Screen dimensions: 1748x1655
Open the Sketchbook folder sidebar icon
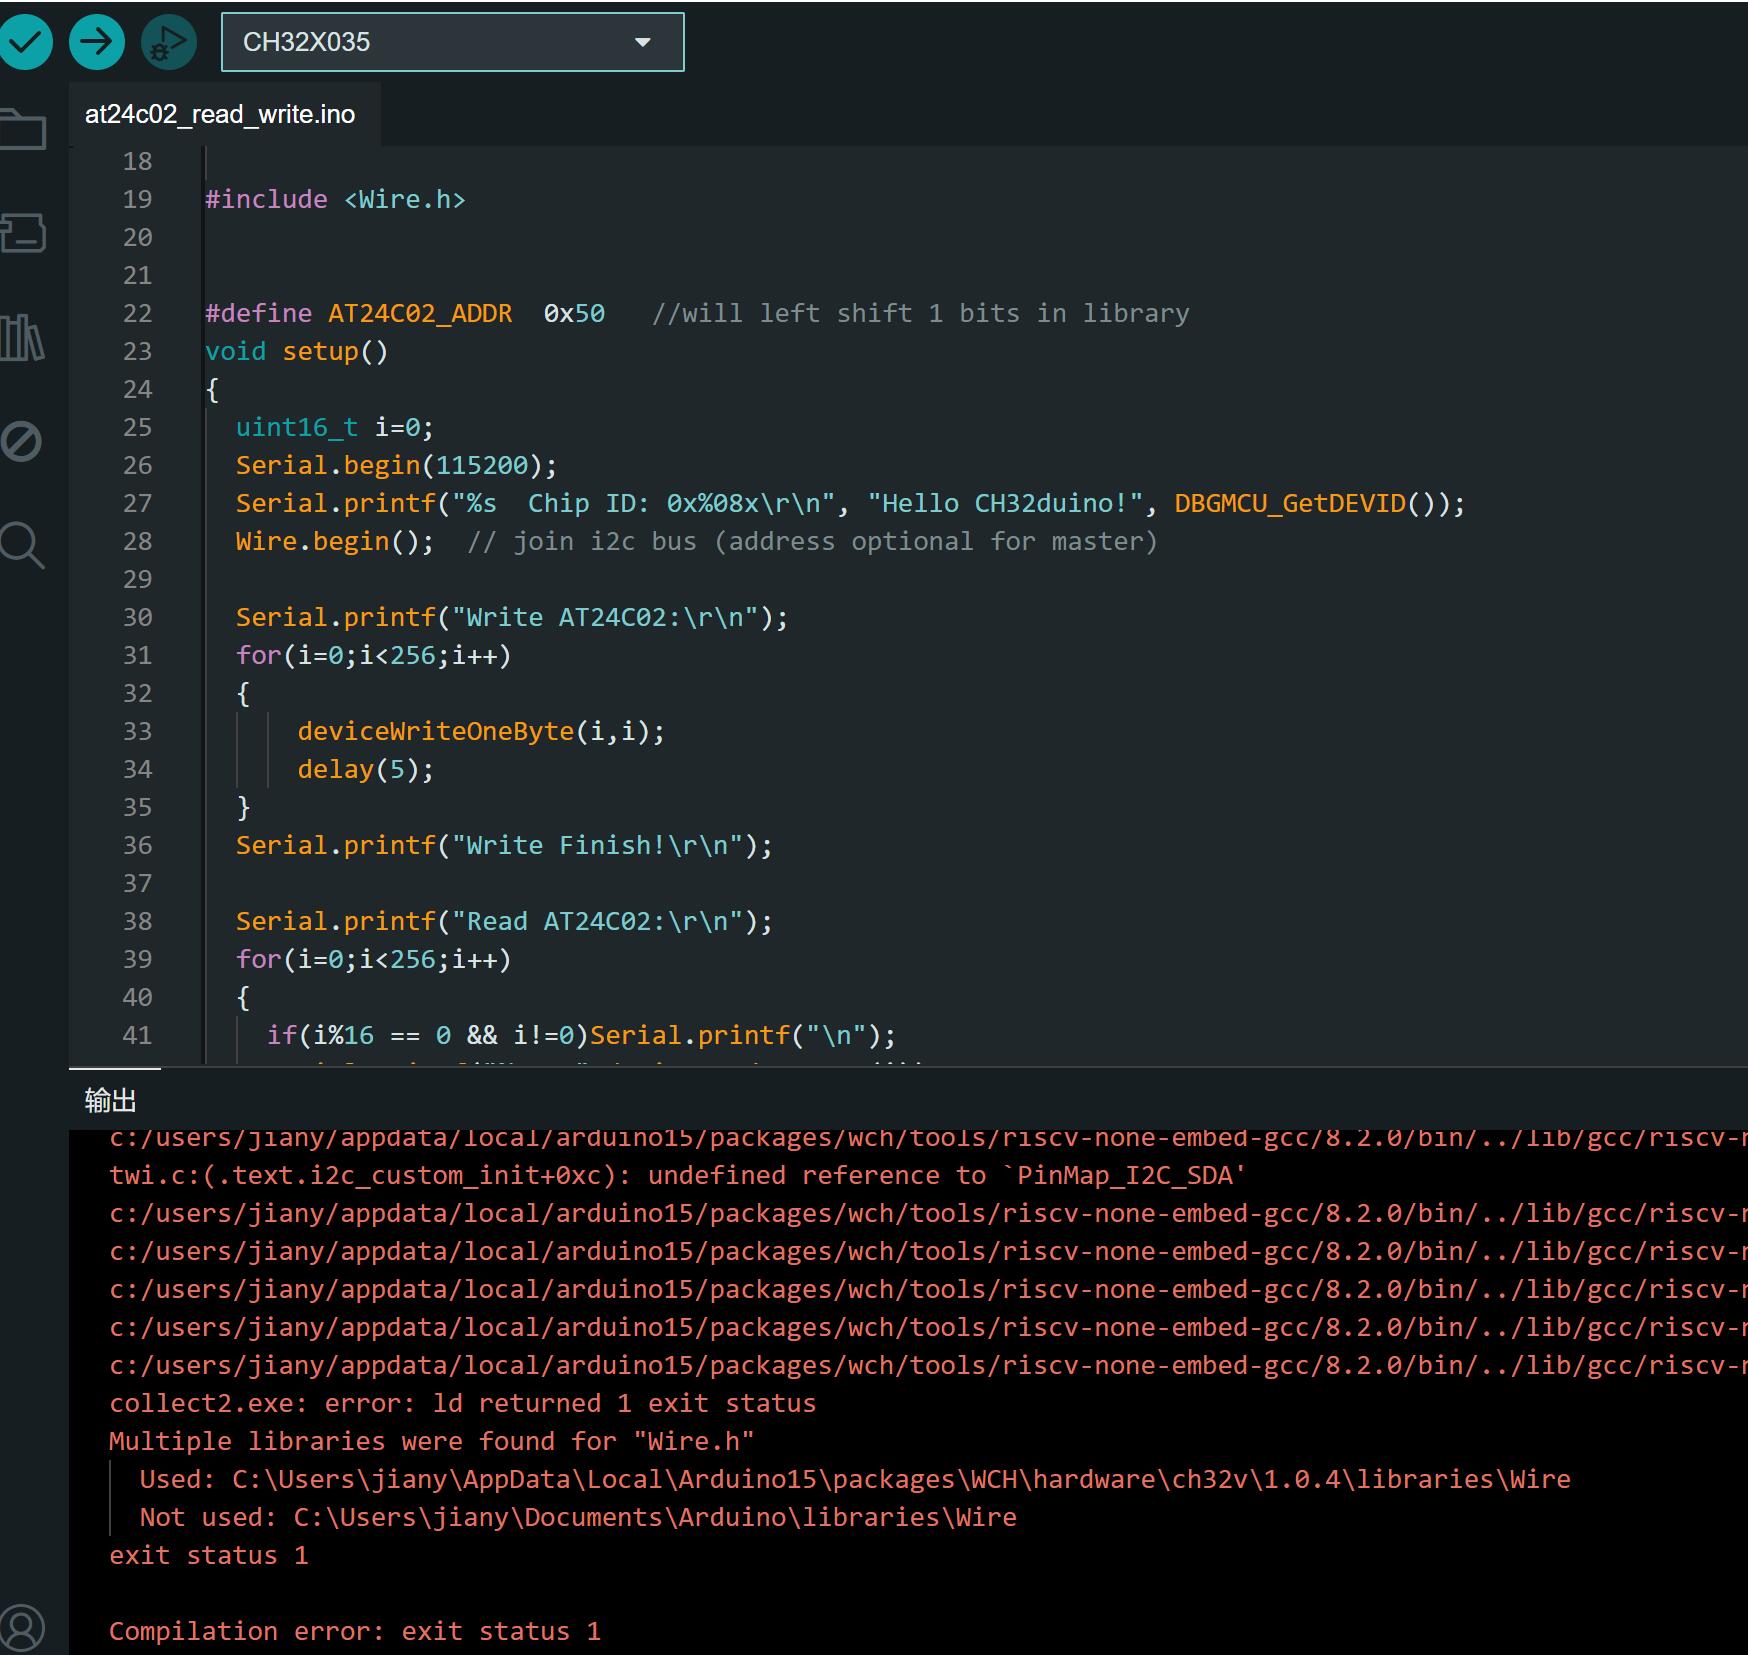pyautogui.click(x=23, y=129)
